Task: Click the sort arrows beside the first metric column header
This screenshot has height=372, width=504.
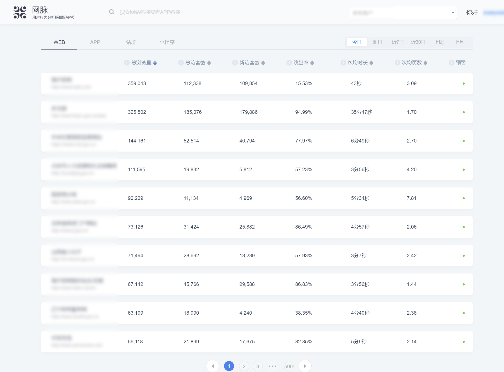Action: point(155,63)
